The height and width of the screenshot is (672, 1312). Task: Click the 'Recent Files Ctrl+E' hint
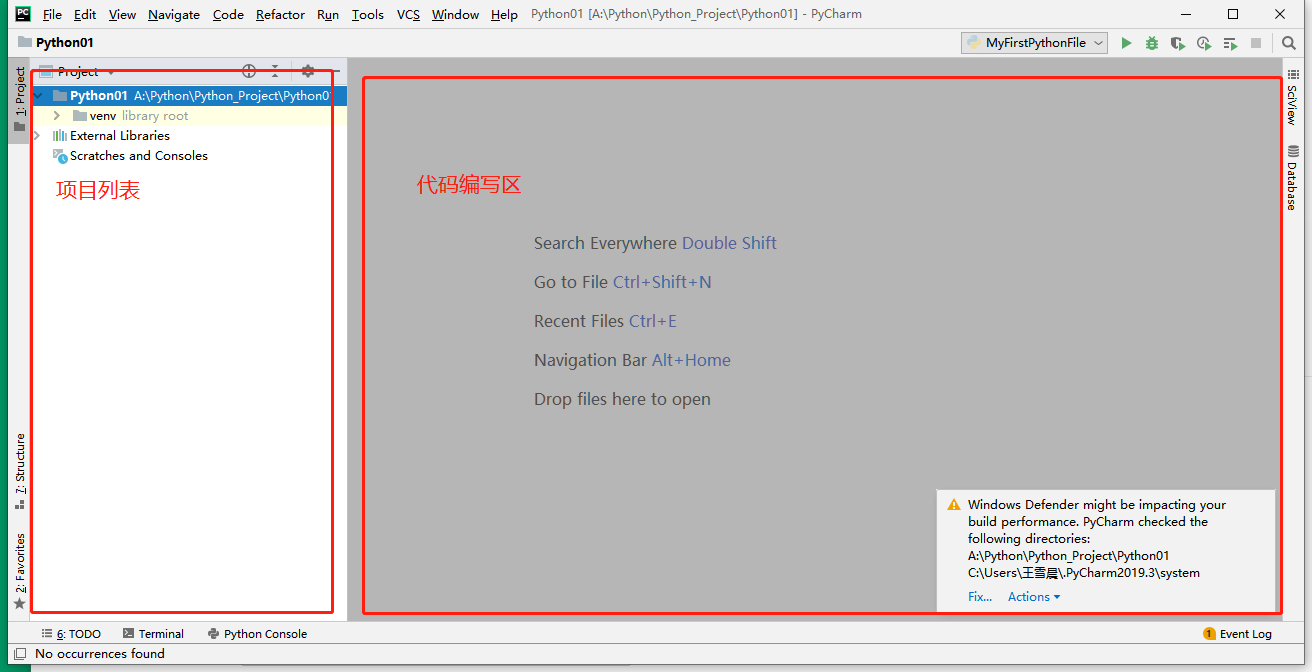pos(605,321)
